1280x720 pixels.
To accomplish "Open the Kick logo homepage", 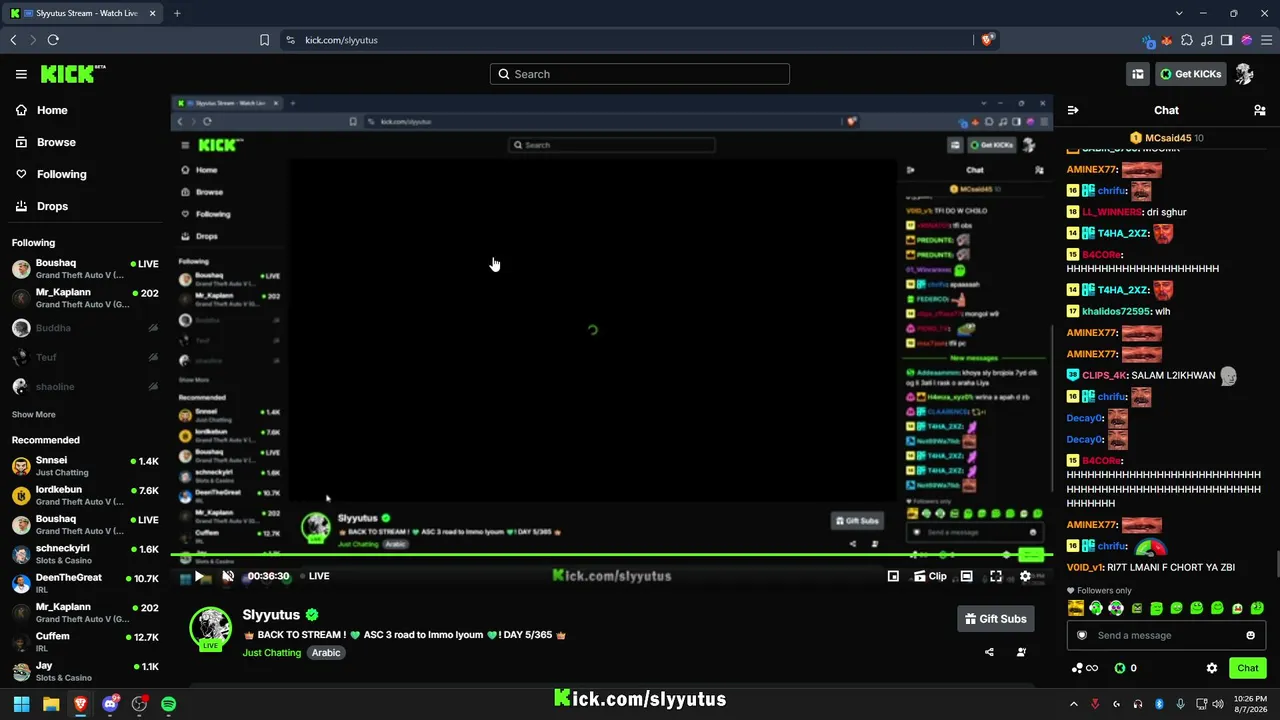I will [x=73, y=74].
